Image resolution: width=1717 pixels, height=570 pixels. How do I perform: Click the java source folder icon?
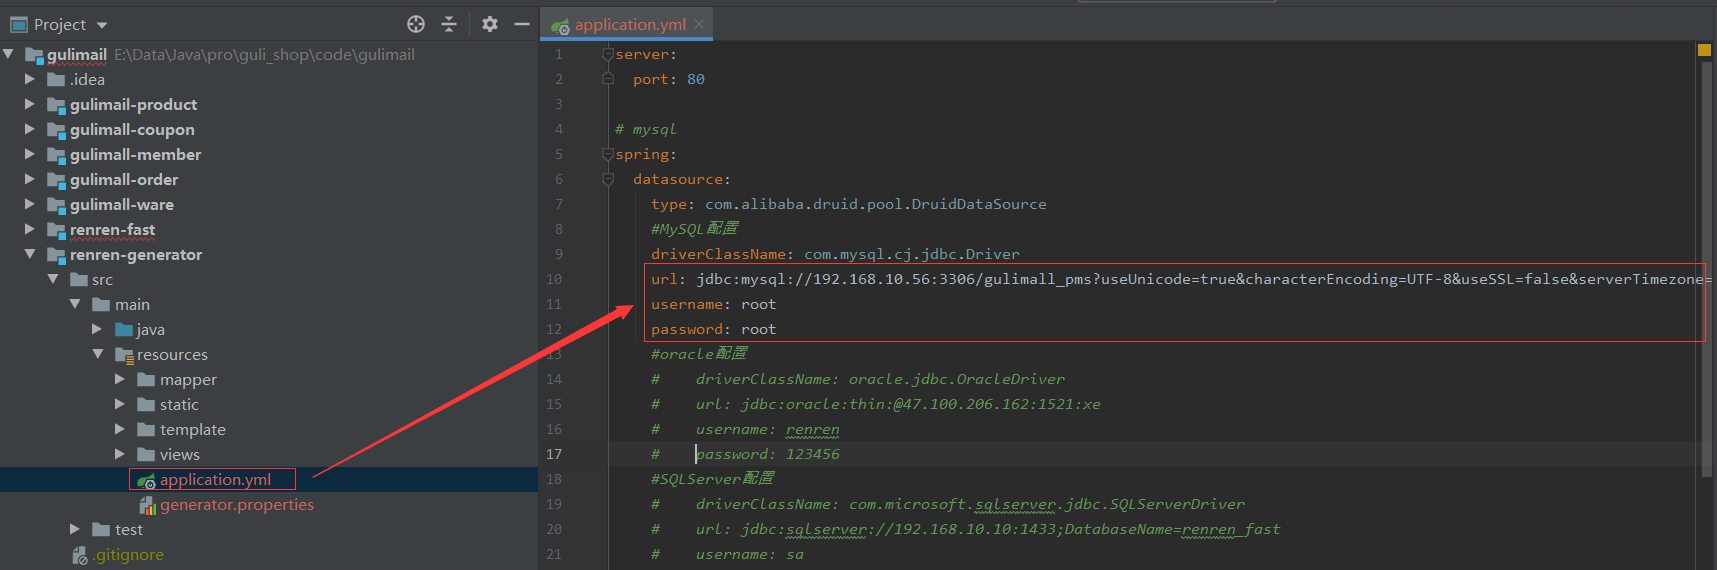point(124,329)
